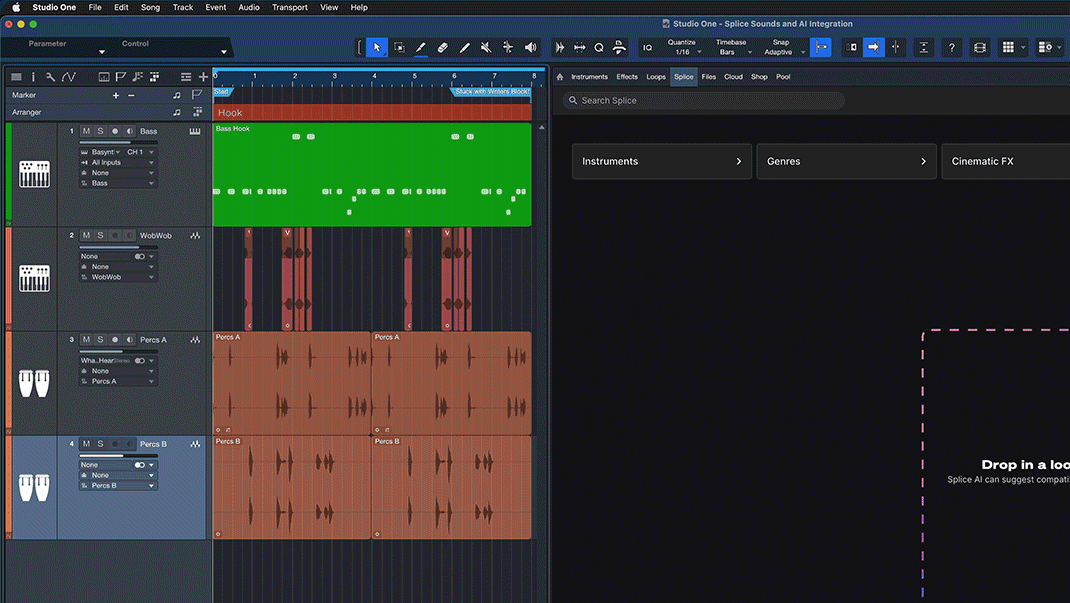The width and height of the screenshot is (1070, 603).
Task: Choose the Listen speaker tool
Action: pos(530,47)
